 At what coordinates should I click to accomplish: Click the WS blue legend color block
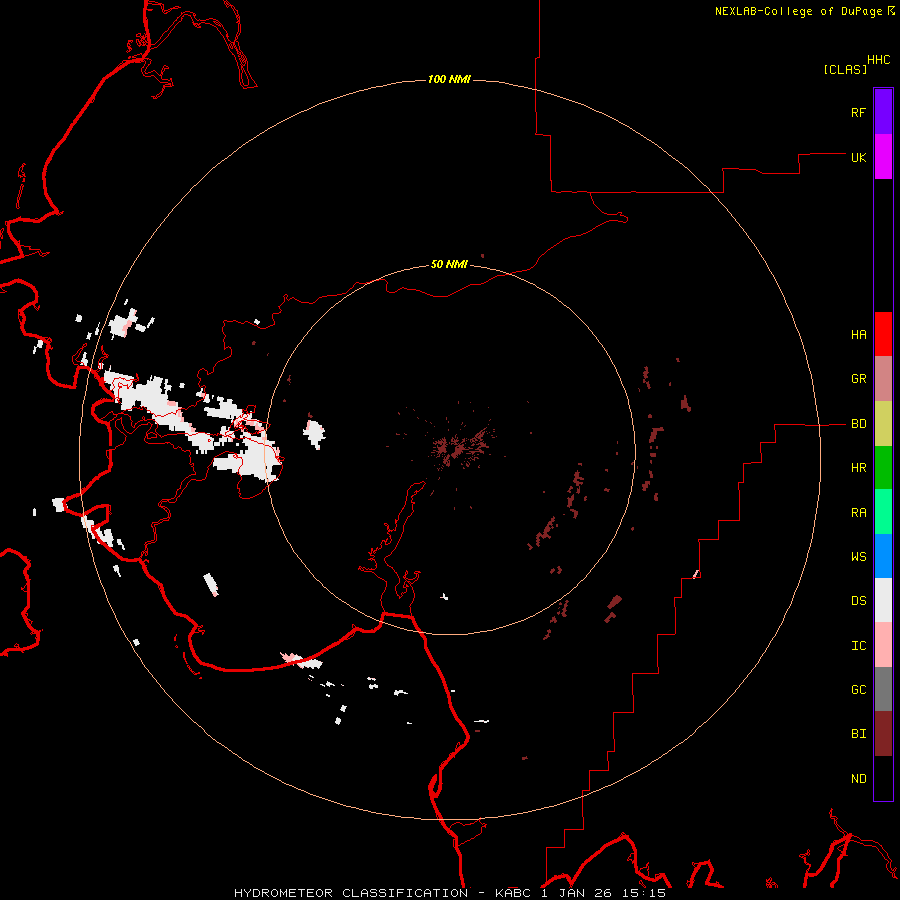tap(883, 556)
